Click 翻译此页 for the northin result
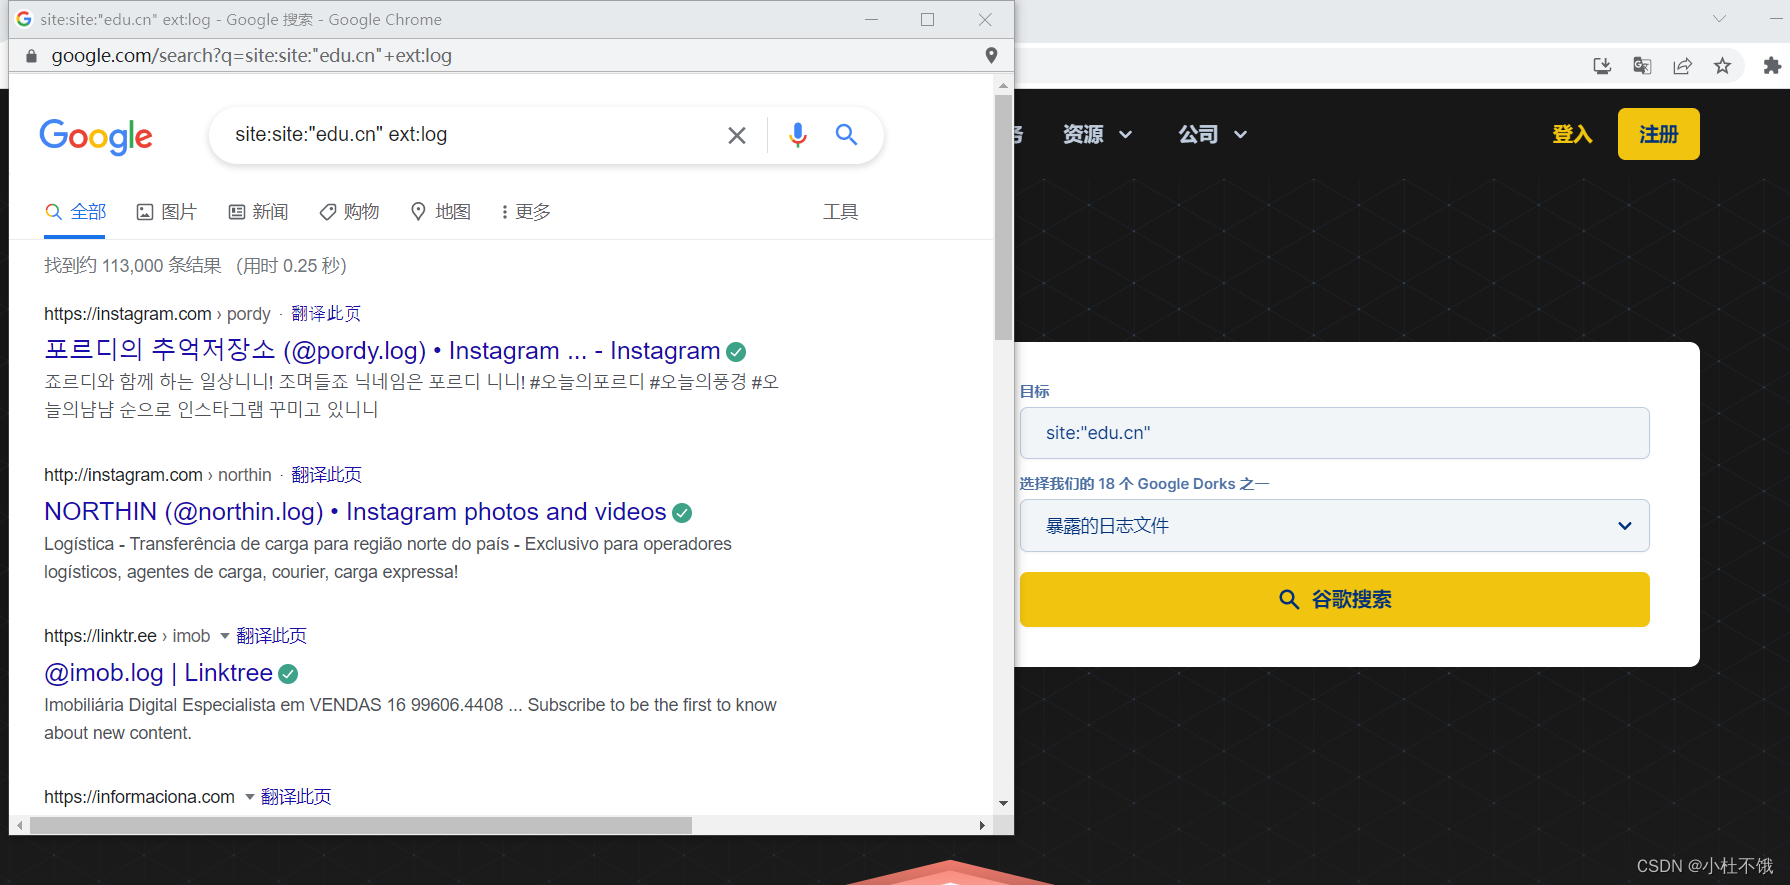1790x885 pixels. (326, 475)
